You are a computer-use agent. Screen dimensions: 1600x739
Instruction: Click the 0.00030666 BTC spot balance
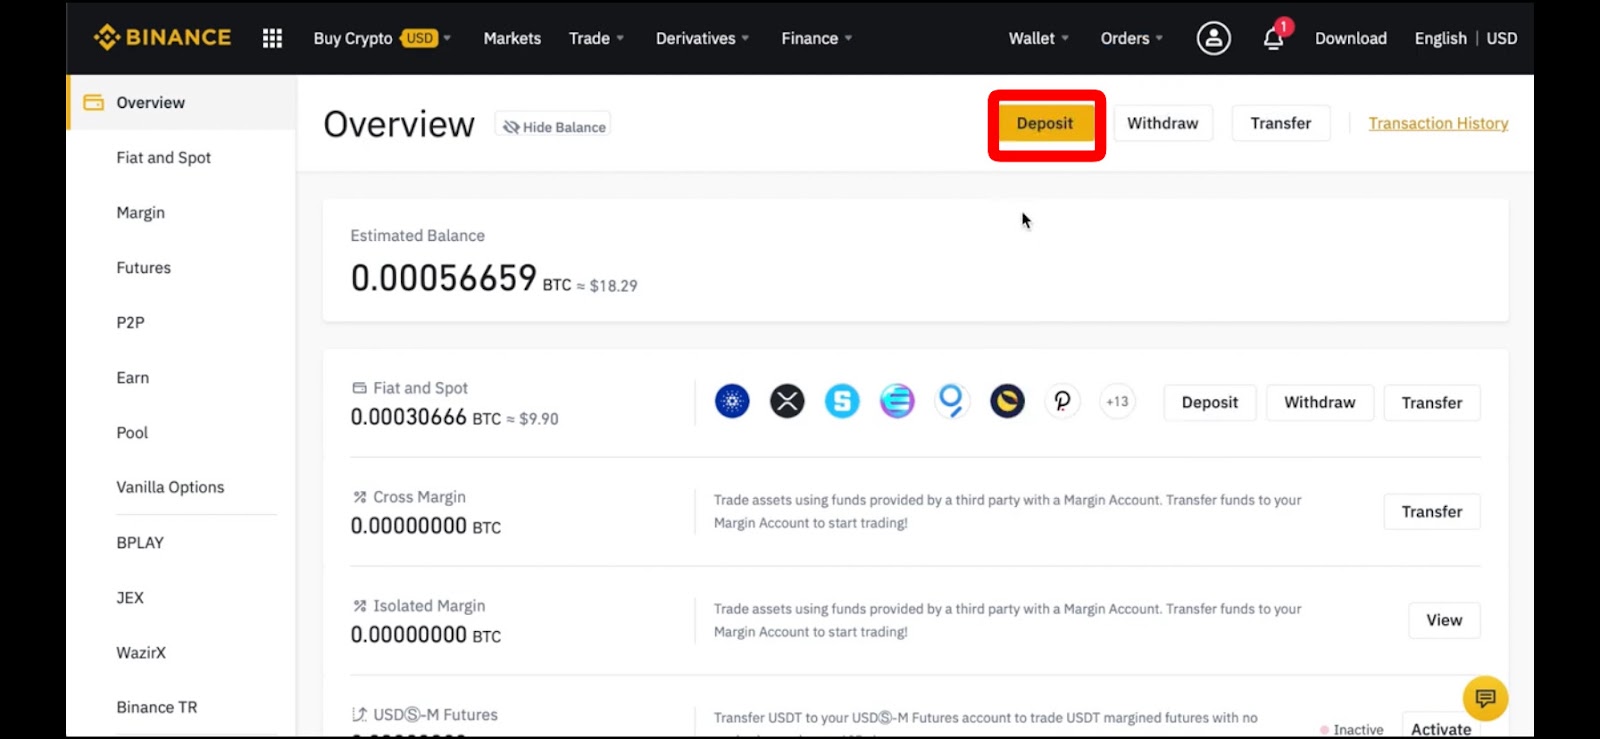point(425,417)
